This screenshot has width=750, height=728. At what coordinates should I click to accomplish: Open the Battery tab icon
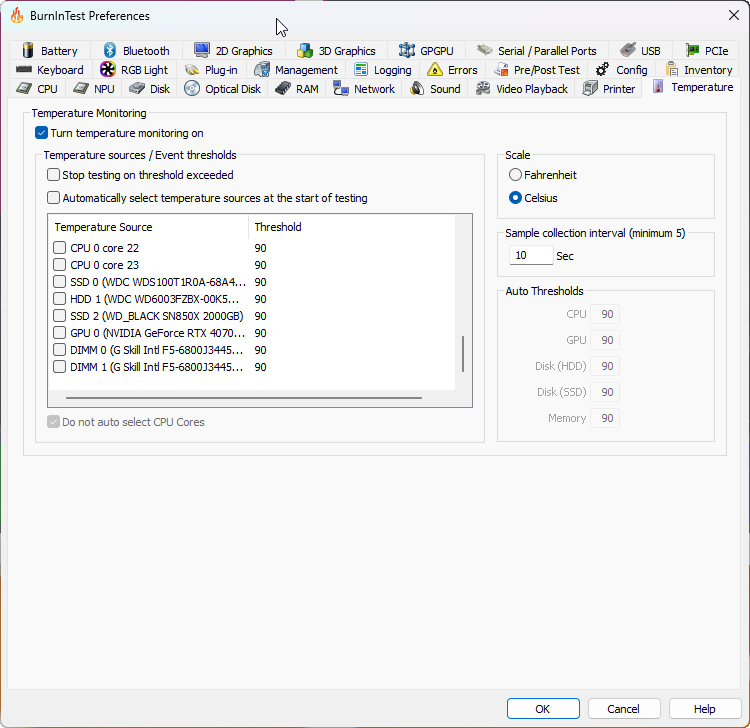pos(28,50)
